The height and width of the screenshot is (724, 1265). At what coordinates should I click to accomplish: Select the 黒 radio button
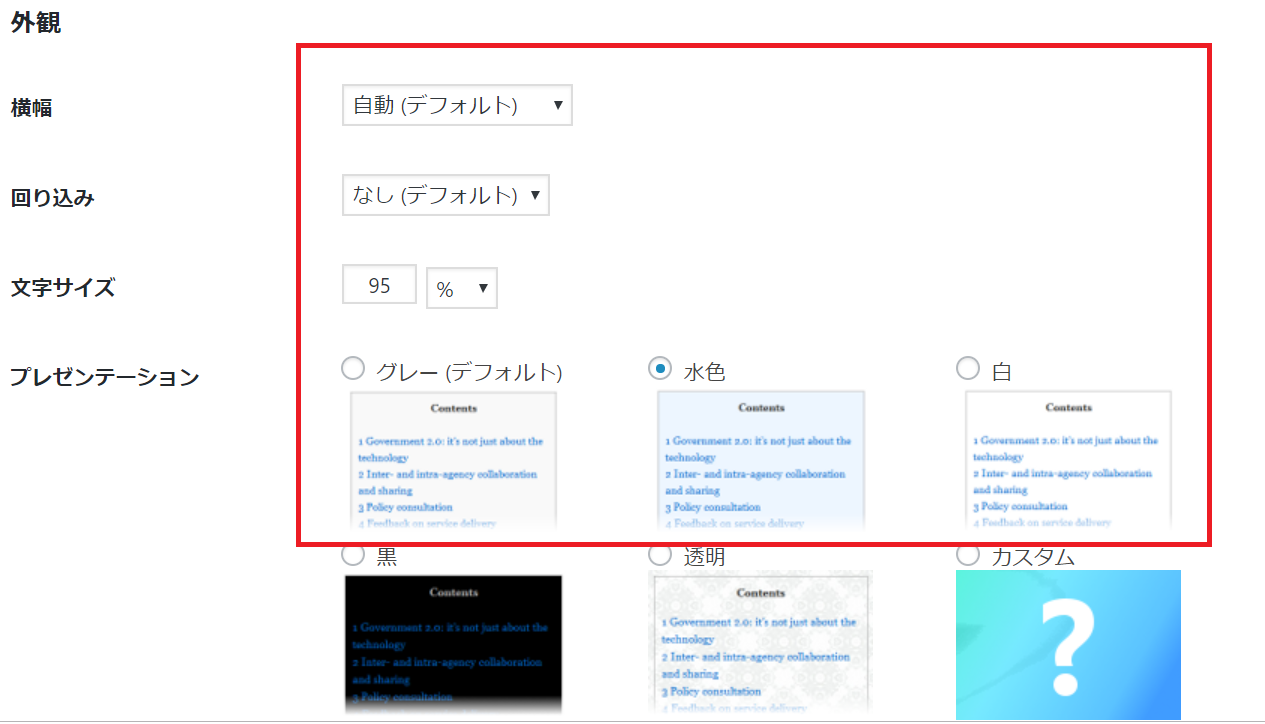[353, 554]
